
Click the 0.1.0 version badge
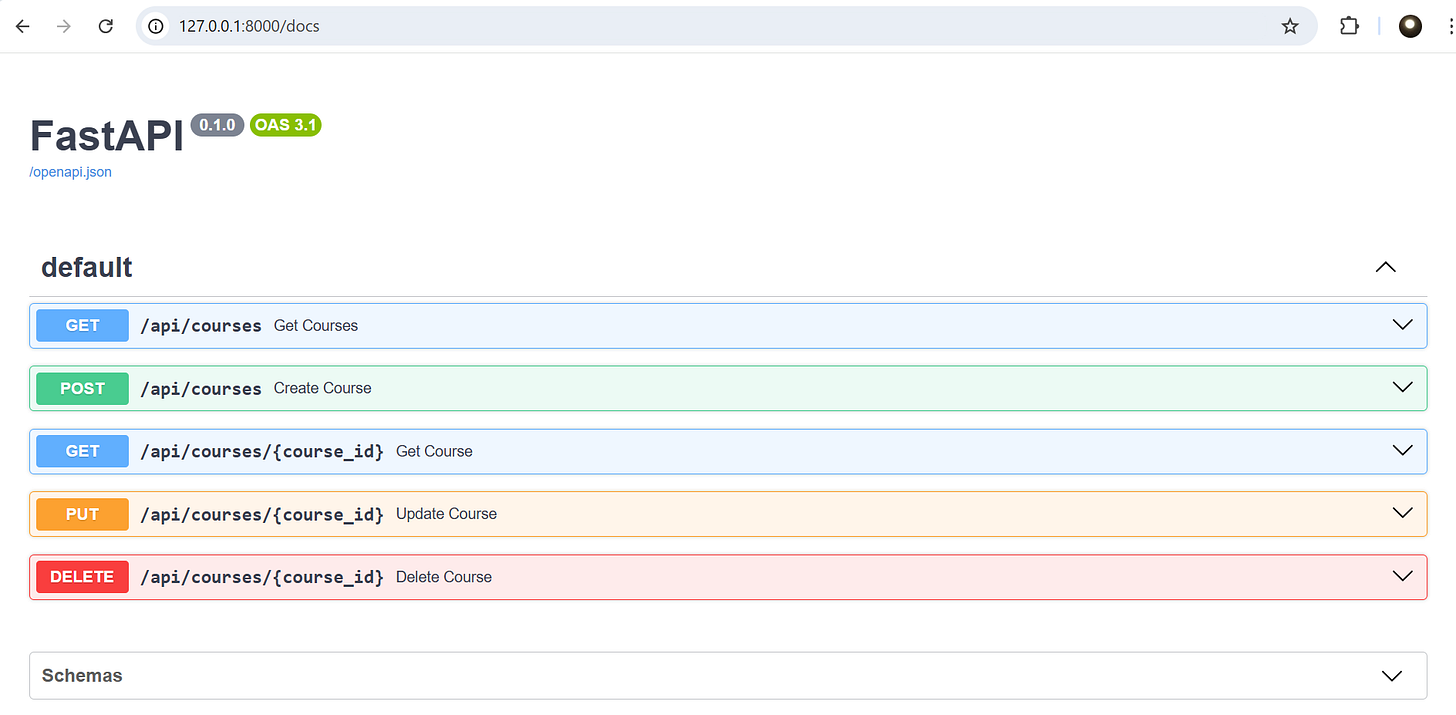(217, 125)
